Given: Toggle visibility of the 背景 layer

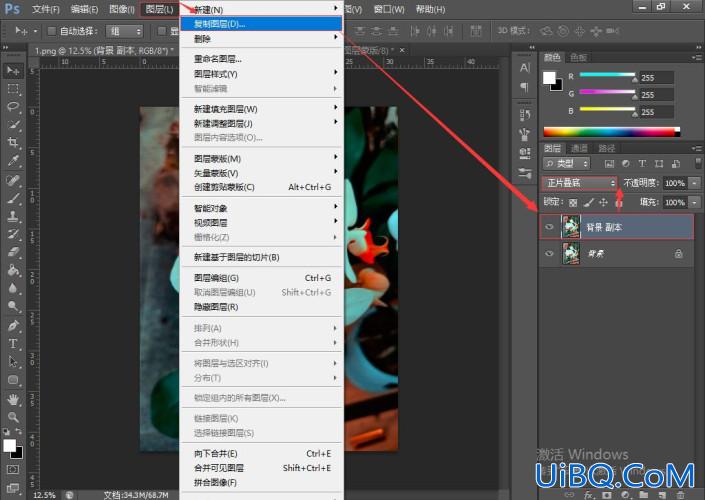Looking at the screenshot, I should 549,253.
